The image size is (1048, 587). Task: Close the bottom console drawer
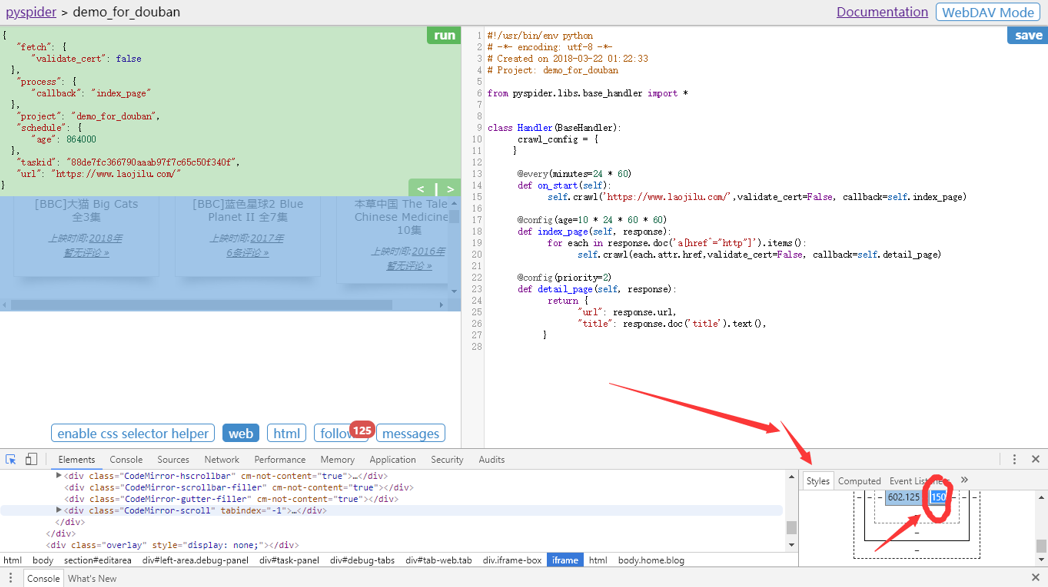(x=1036, y=578)
